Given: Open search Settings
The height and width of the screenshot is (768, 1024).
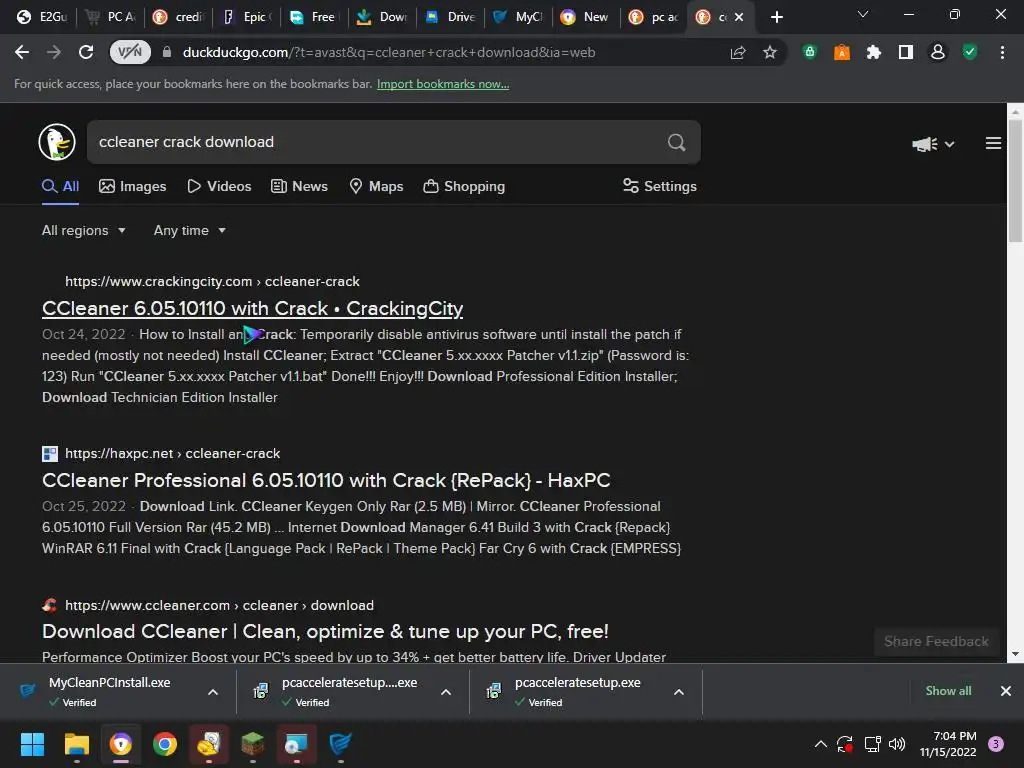Looking at the screenshot, I should click(660, 187).
